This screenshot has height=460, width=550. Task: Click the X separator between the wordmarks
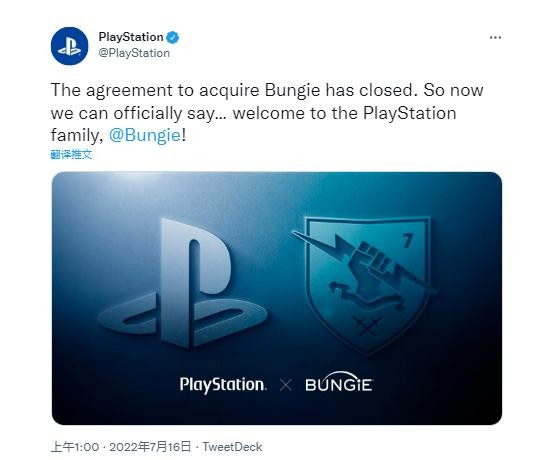click(x=286, y=385)
